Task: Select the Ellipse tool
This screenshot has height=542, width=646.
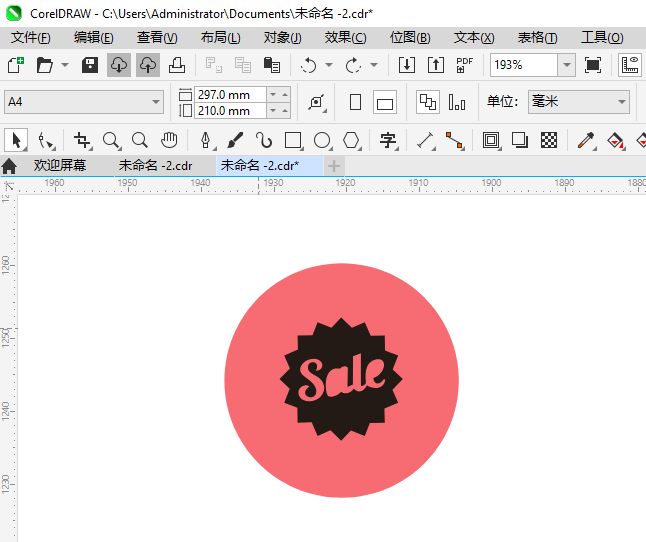Action: [x=322, y=140]
